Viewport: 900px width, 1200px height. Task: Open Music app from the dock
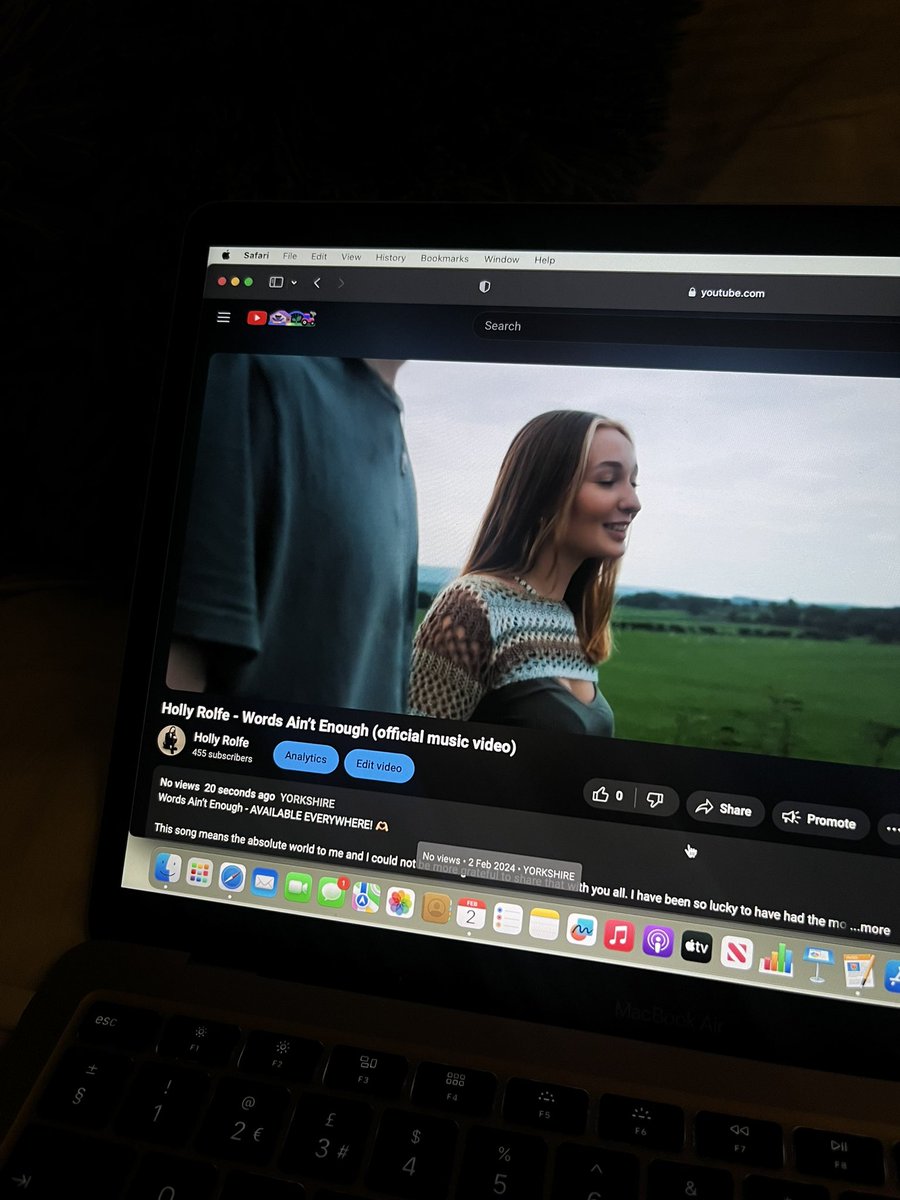[x=619, y=936]
